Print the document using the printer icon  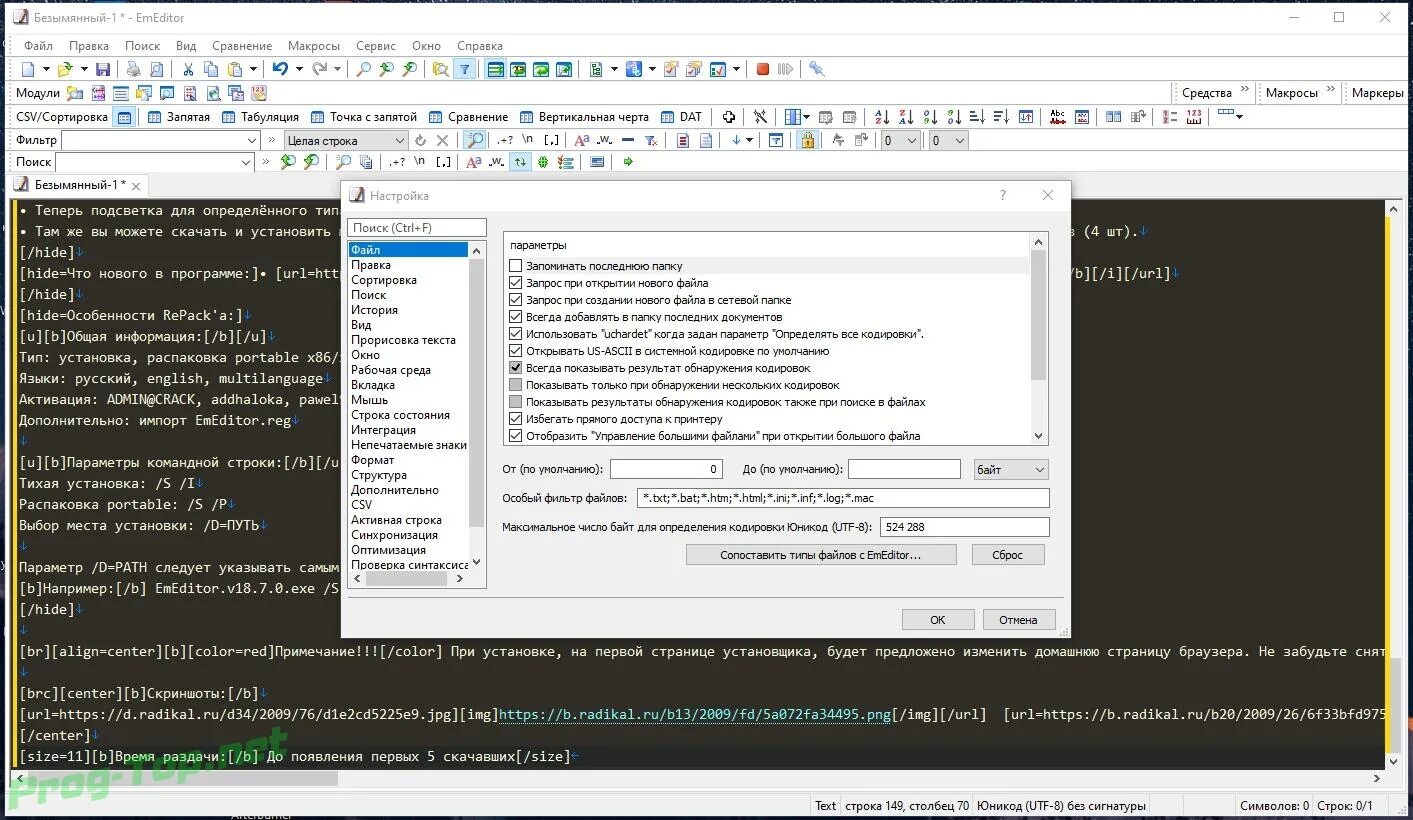pyautogui.click(x=133, y=69)
